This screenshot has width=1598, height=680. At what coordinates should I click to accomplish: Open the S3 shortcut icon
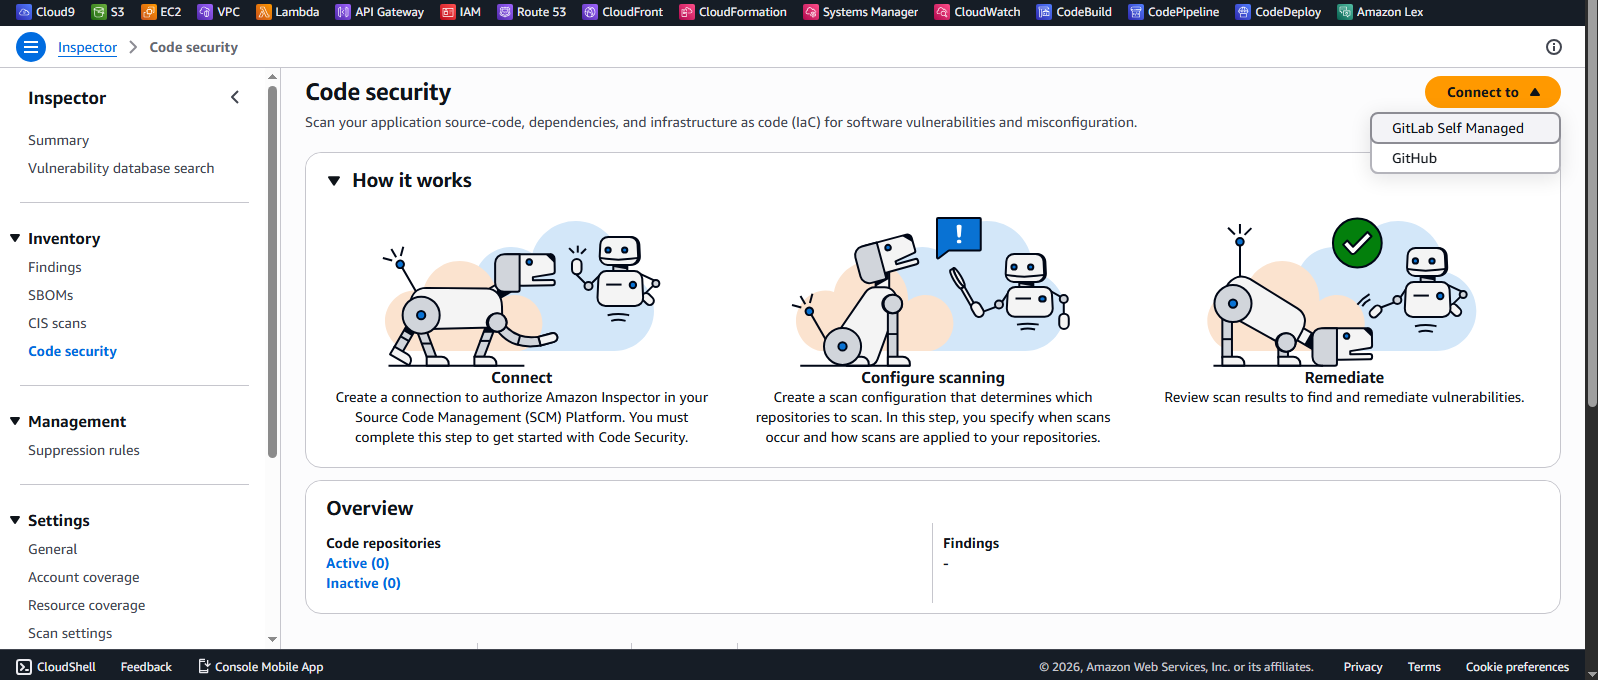tap(99, 12)
